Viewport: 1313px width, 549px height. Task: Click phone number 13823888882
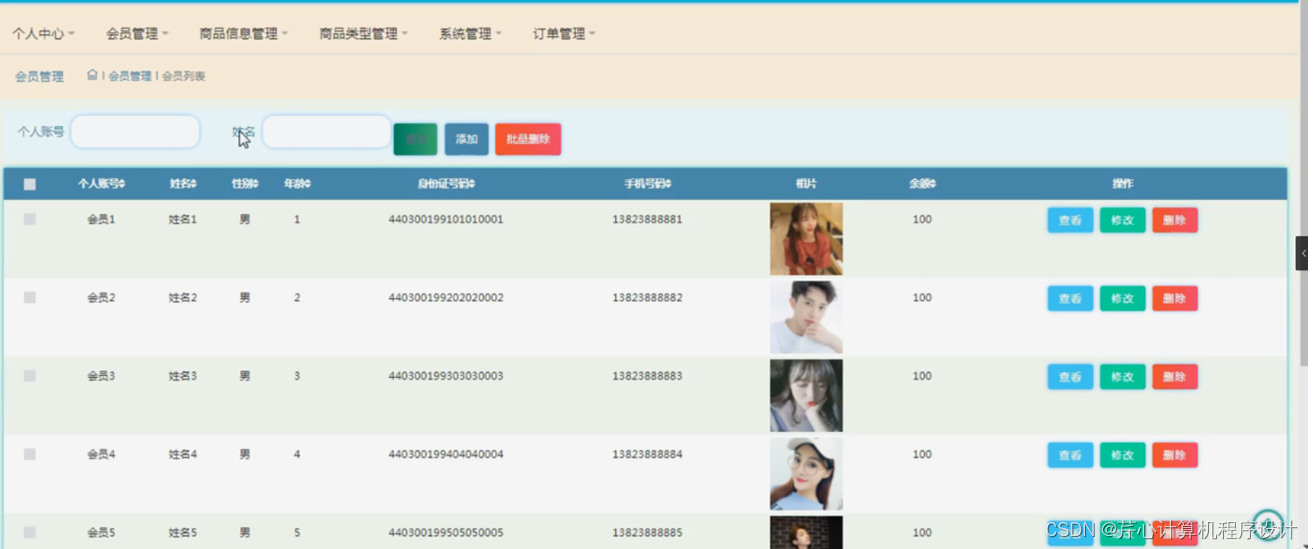point(648,297)
